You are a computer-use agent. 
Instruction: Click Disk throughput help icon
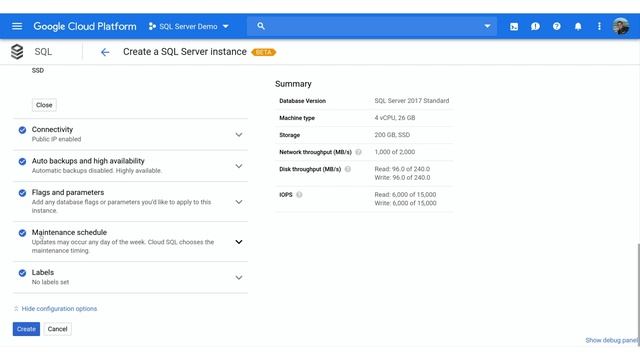point(348,169)
